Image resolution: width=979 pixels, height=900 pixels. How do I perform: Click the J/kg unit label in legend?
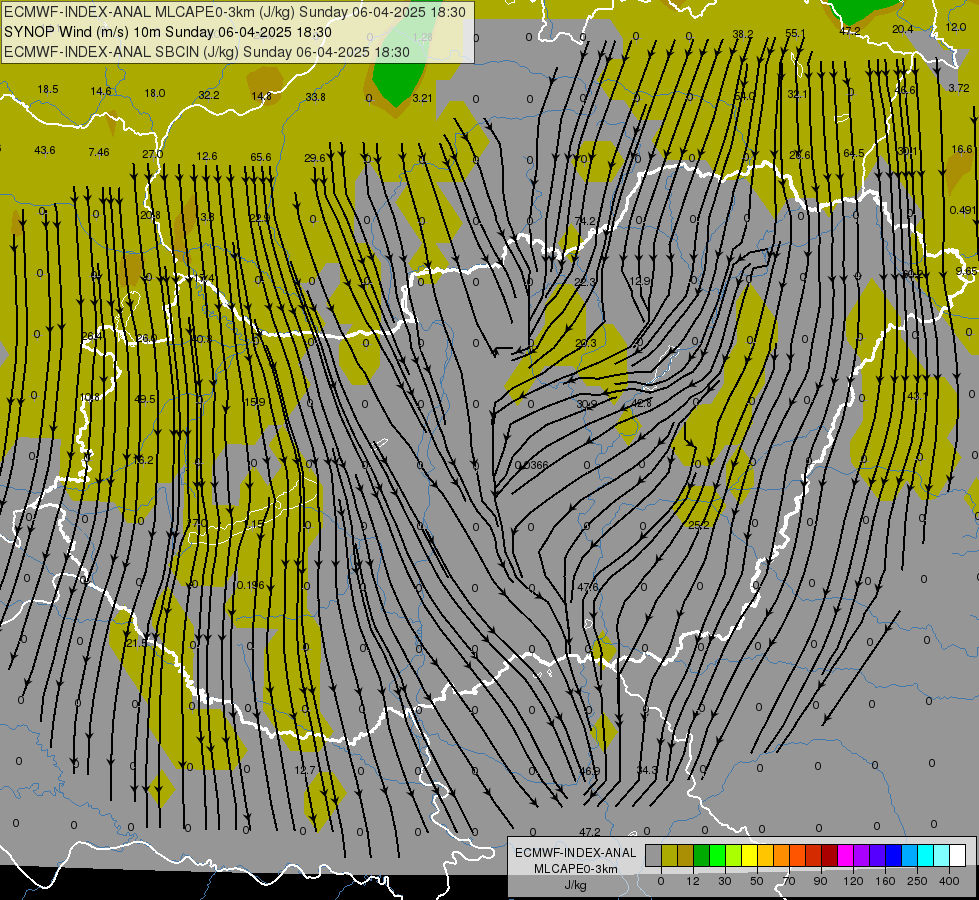coord(576,885)
